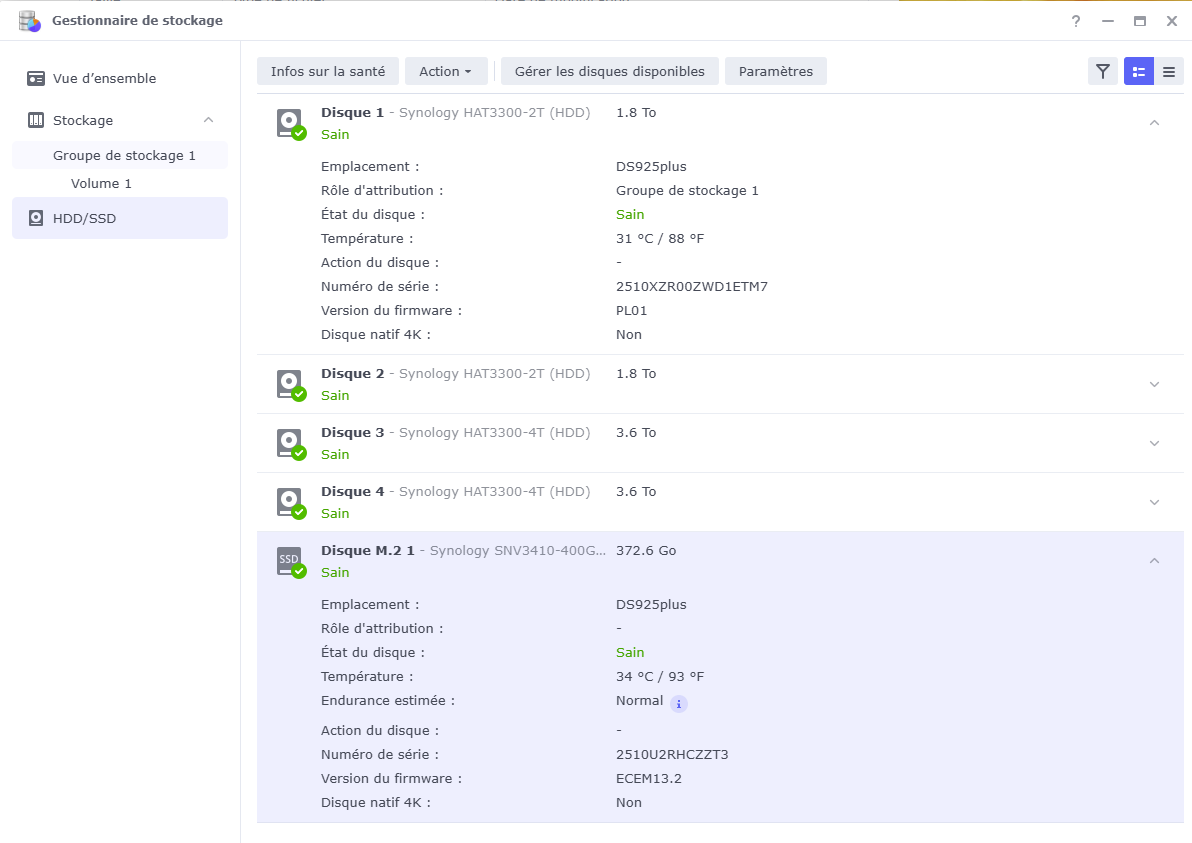The image size is (1192, 843).
Task: Click the Disque 2 HDD icon
Action: coord(290,385)
